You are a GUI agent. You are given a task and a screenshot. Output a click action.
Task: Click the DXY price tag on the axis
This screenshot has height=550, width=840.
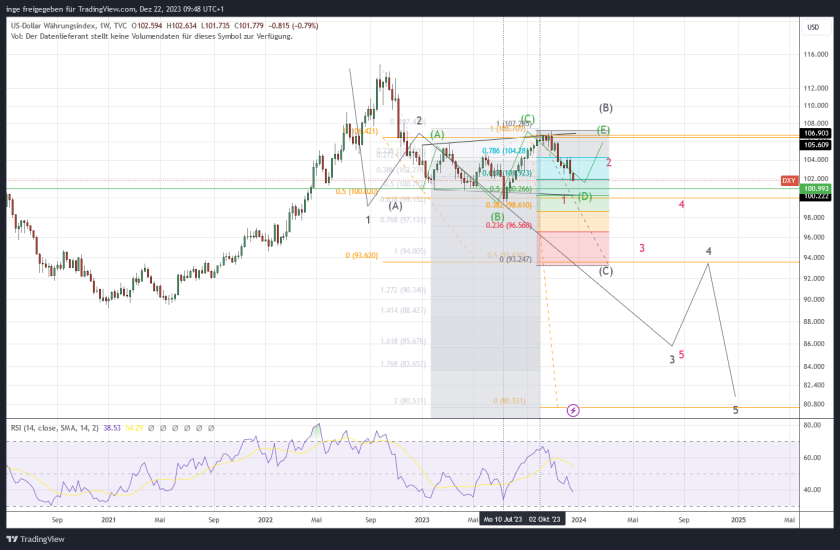(x=789, y=181)
